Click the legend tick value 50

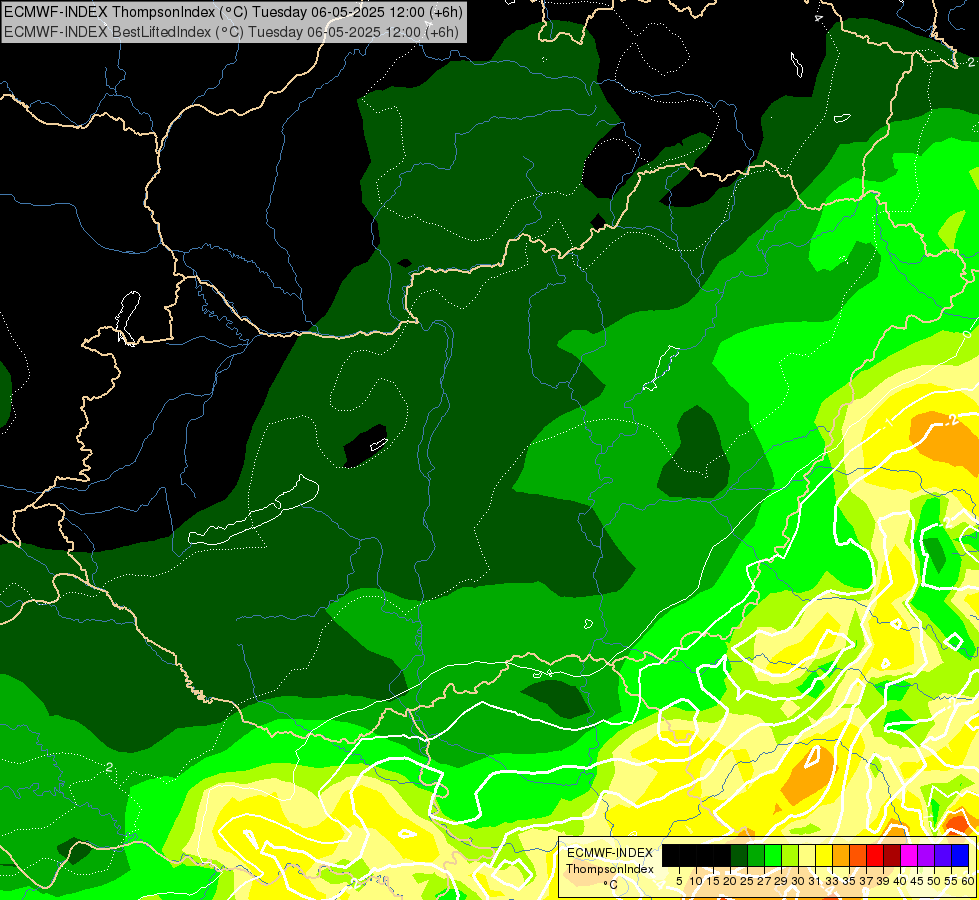click(x=934, y=881)
